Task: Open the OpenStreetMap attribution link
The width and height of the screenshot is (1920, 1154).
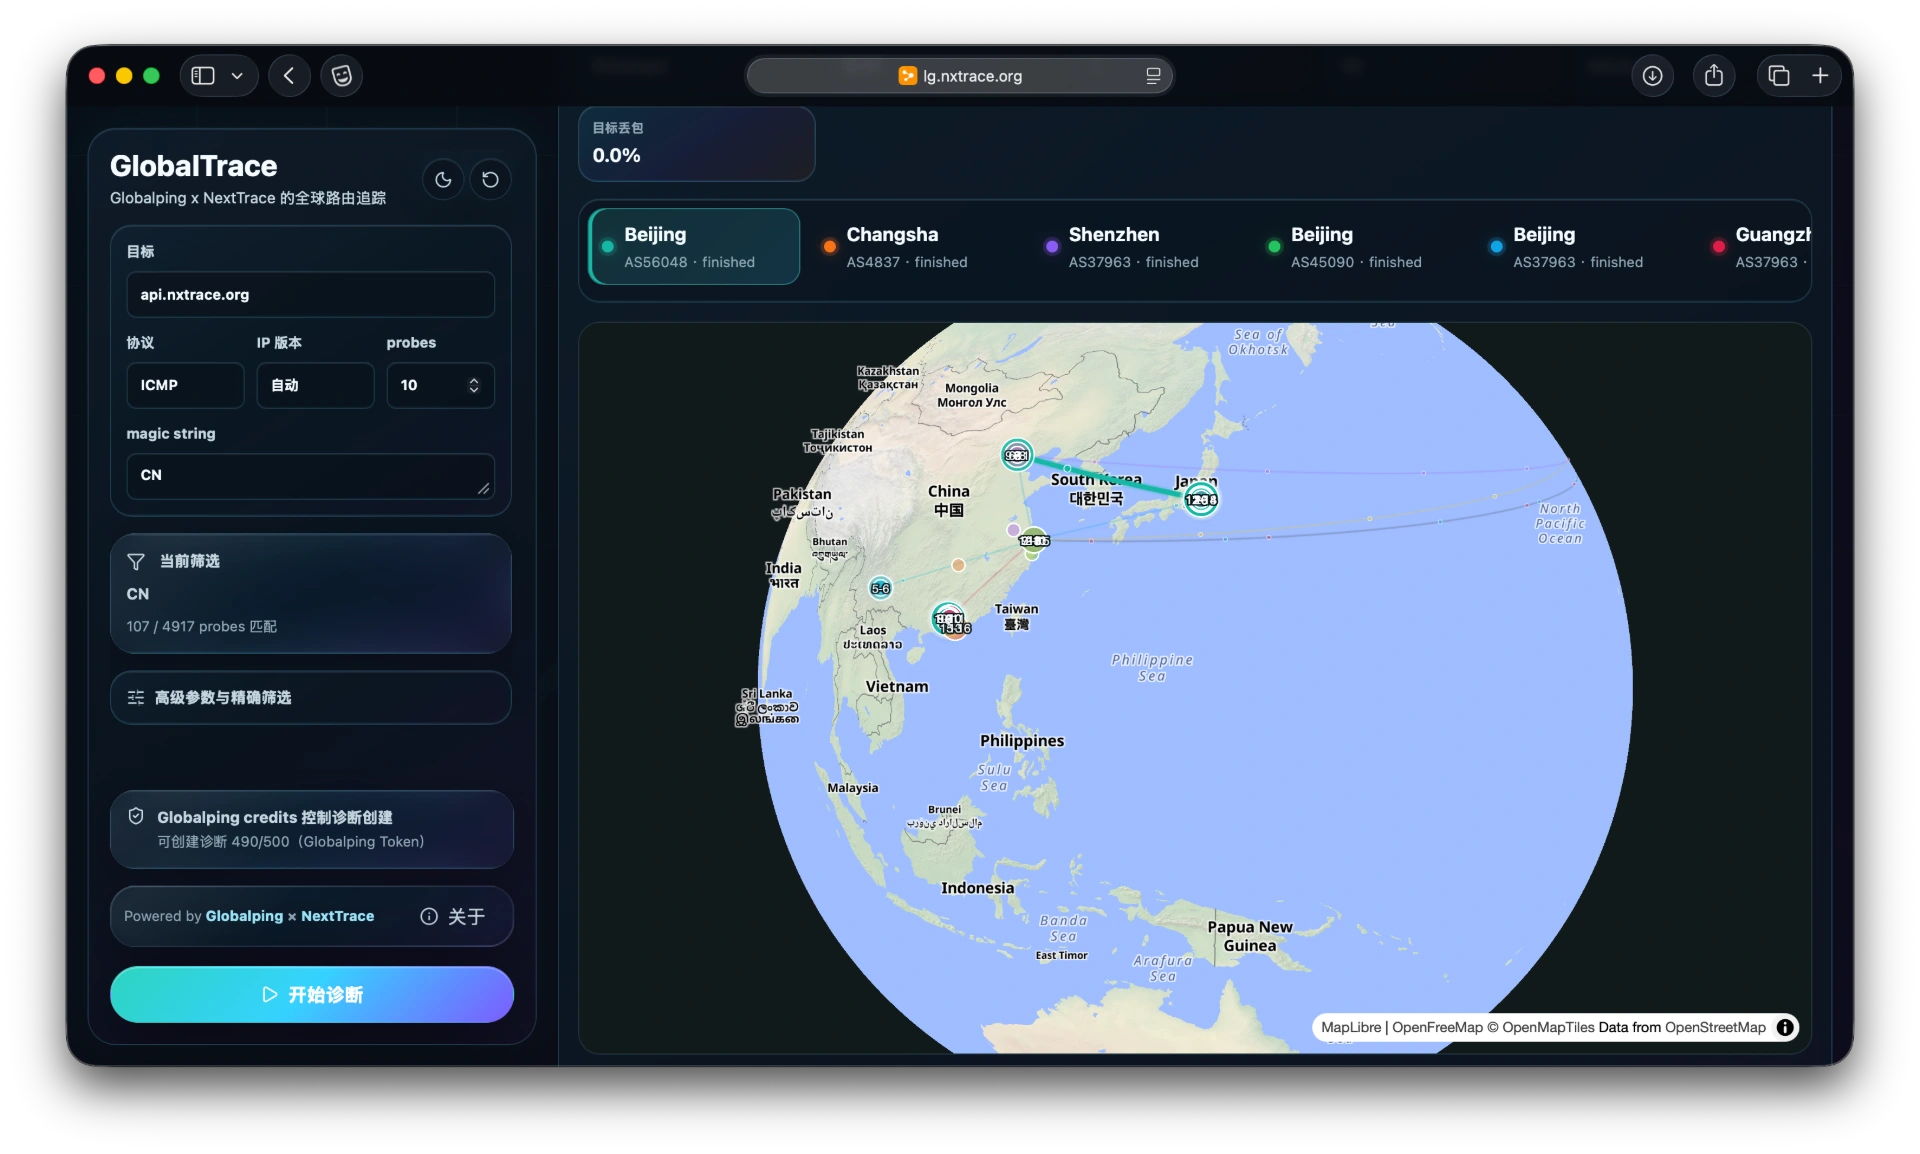Action: click(x=1715, y=1028)
